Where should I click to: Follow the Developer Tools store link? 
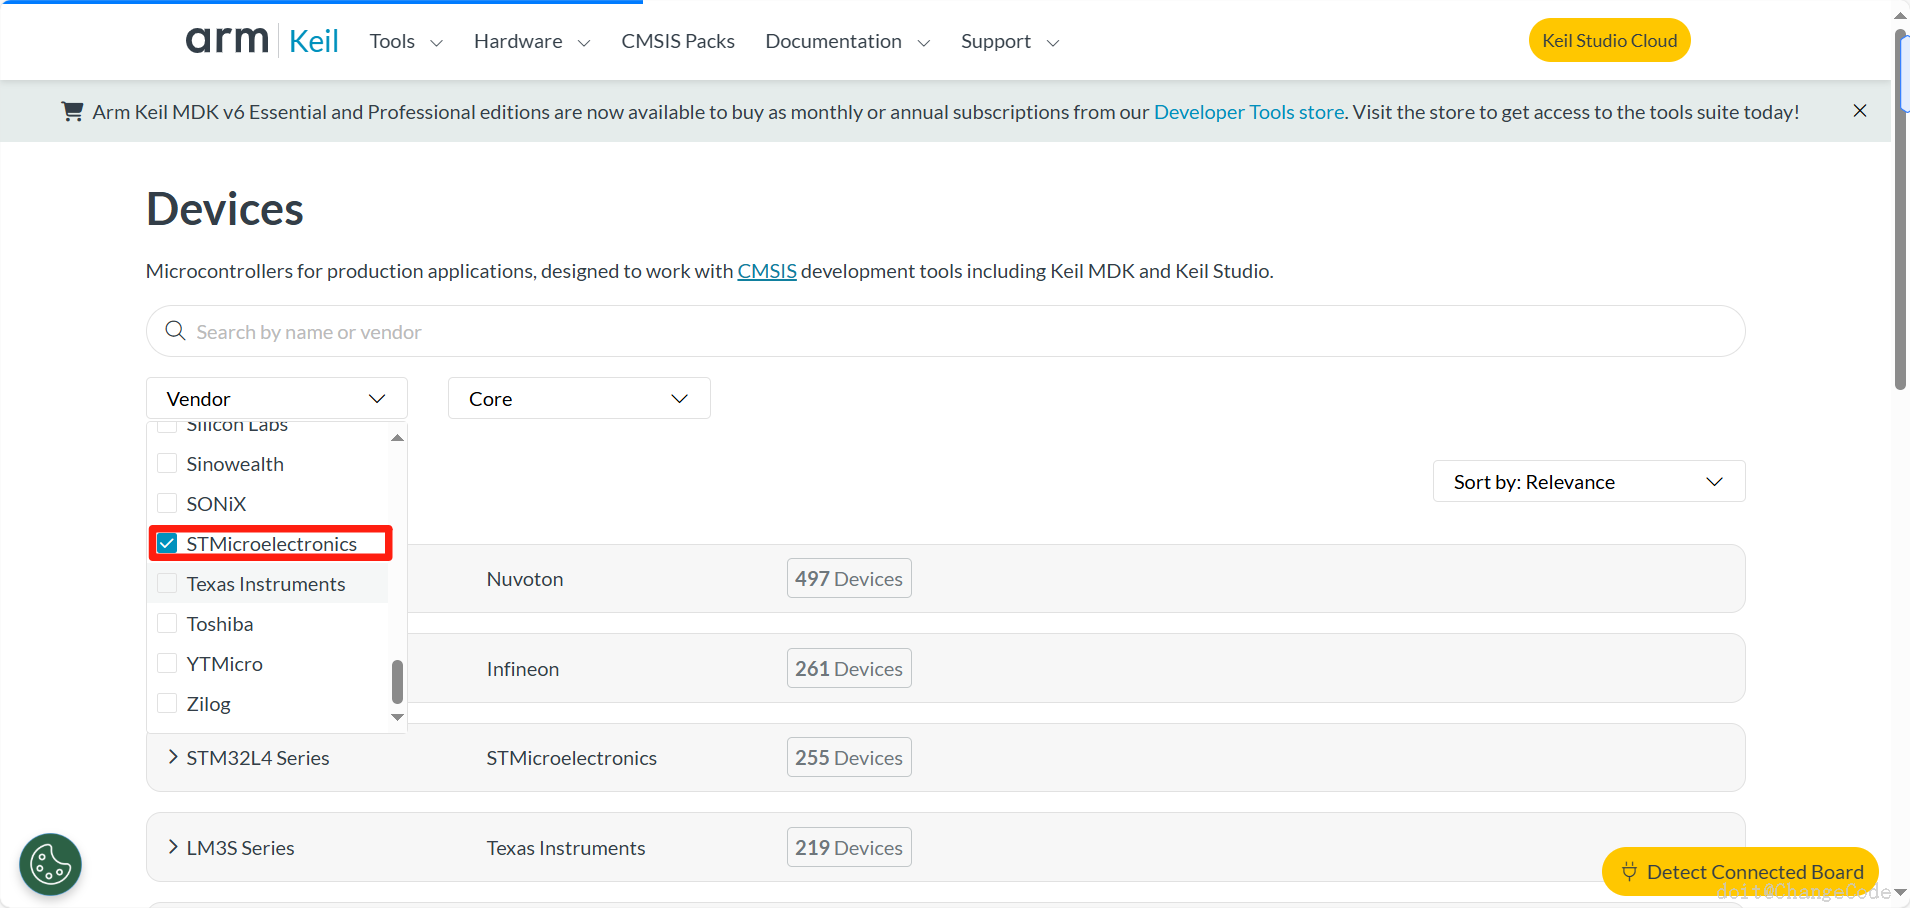click(1248, 112)
